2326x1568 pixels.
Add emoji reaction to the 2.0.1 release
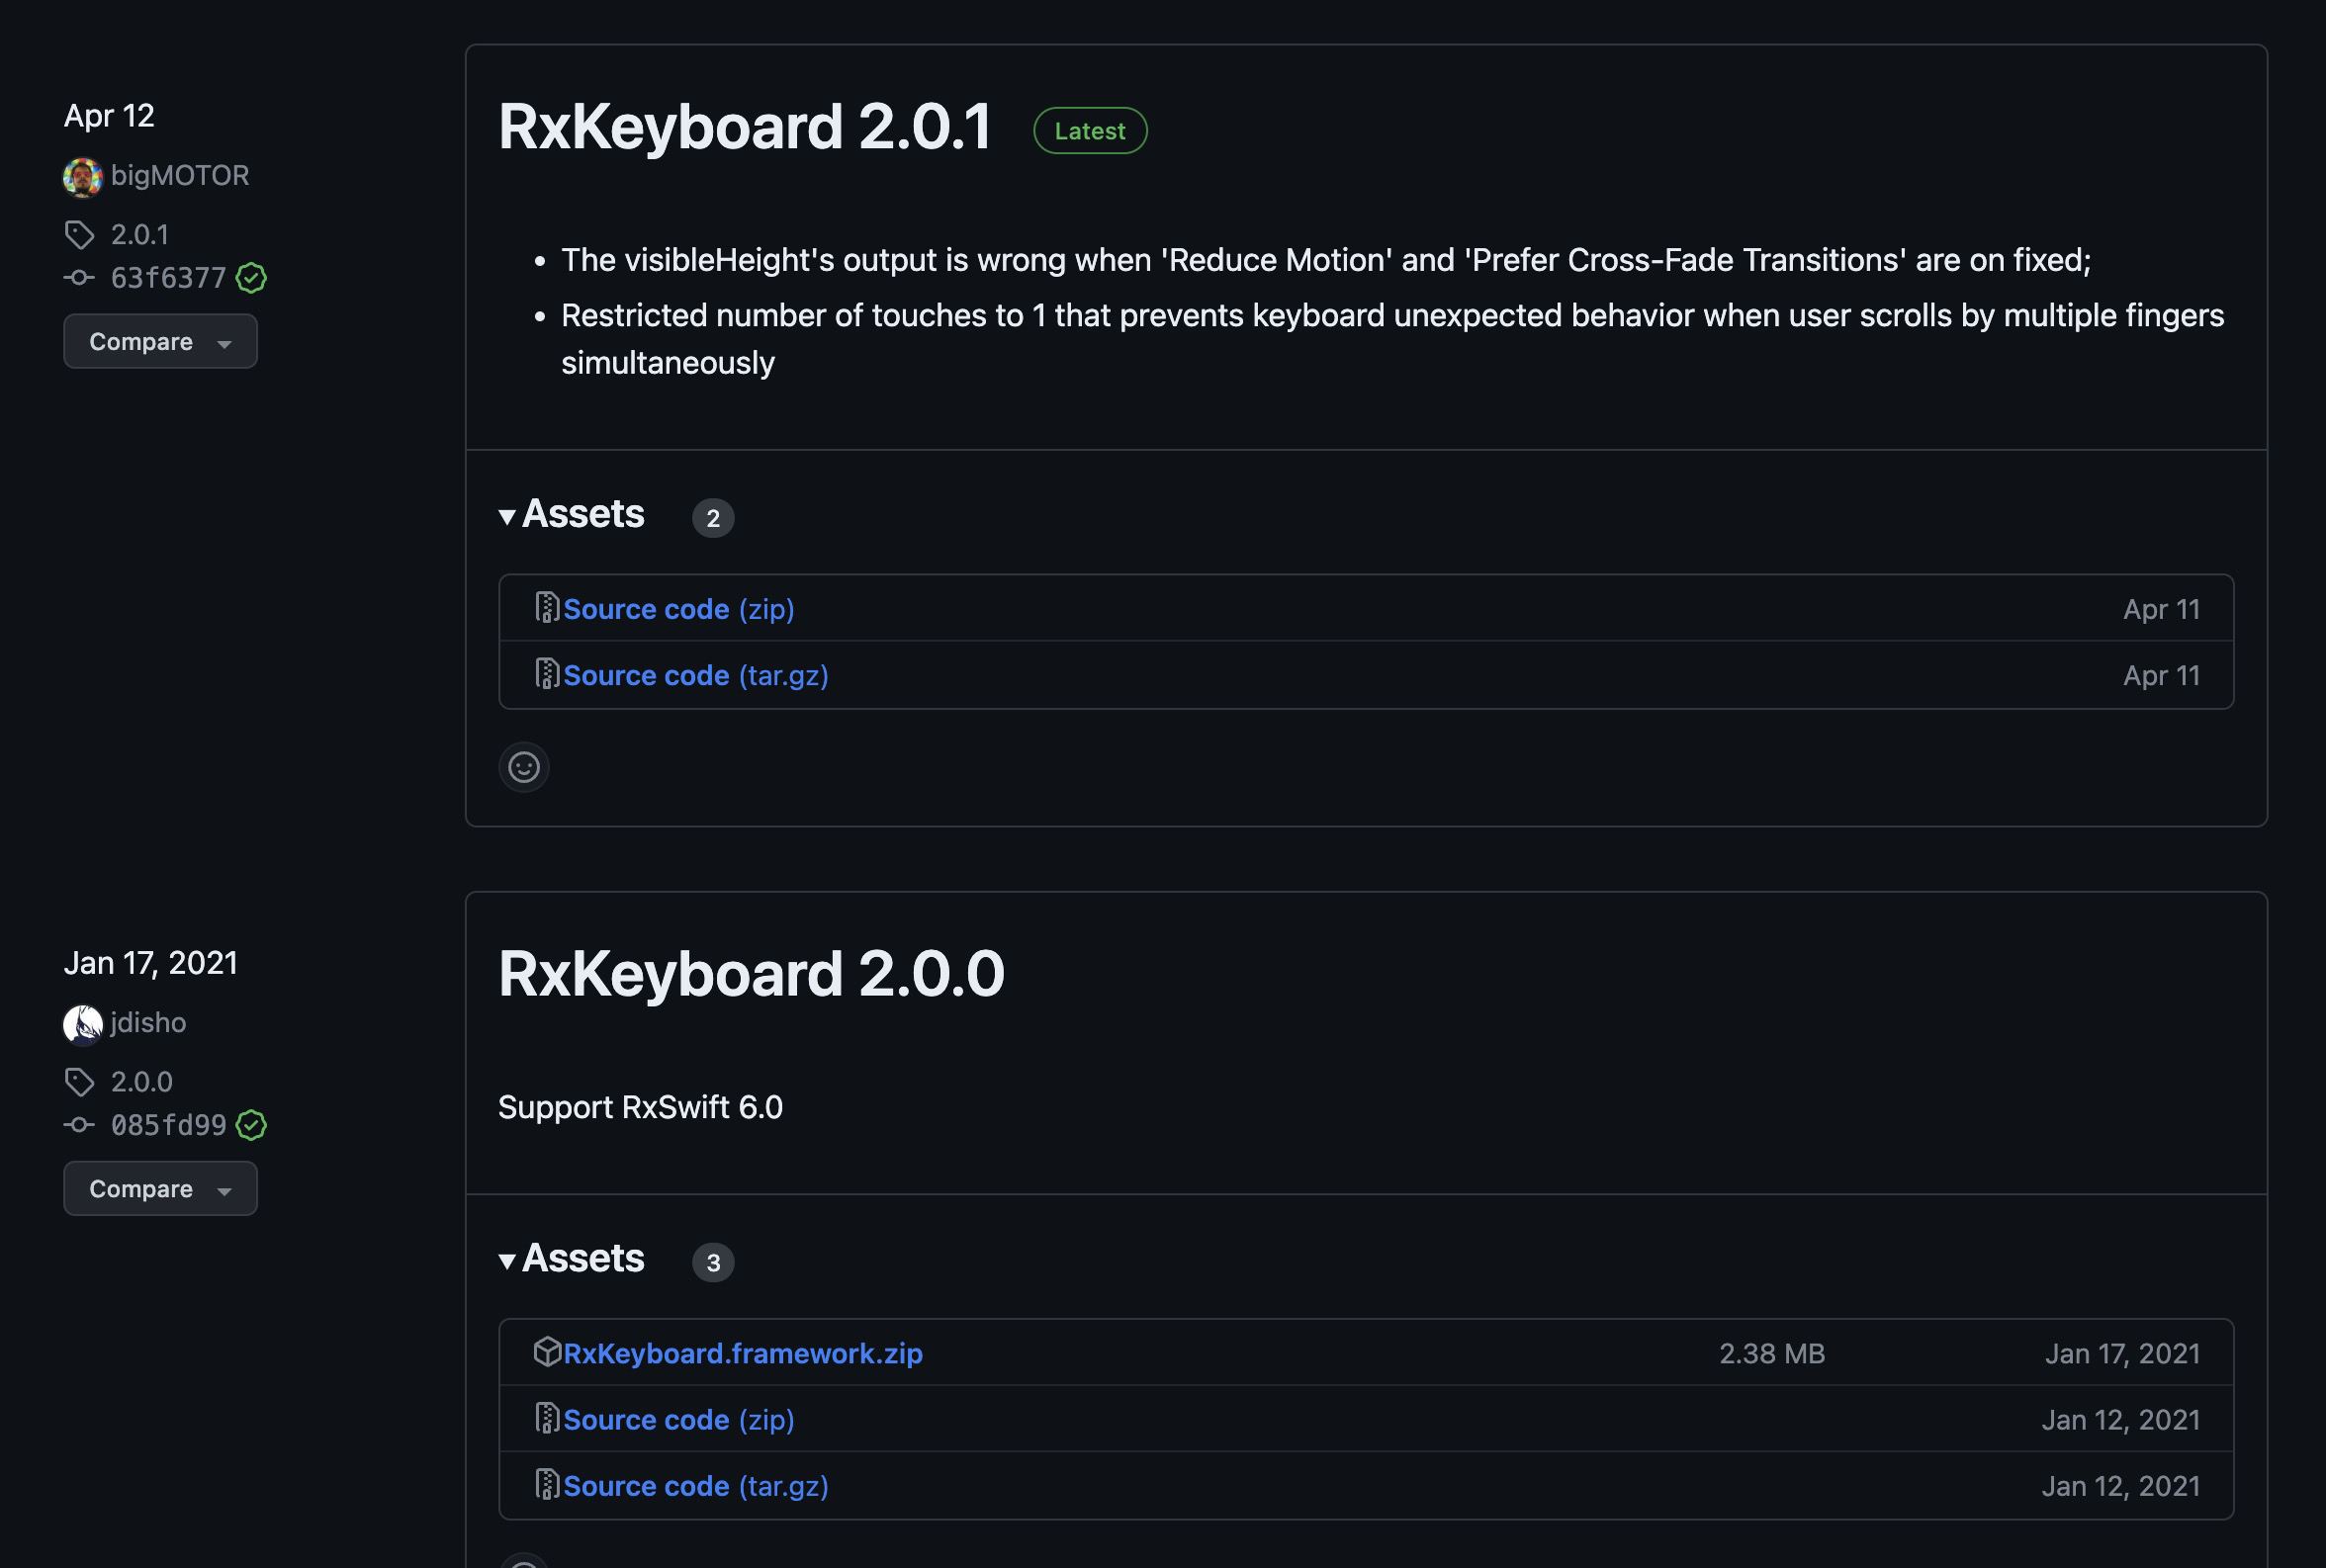point(524,767)
